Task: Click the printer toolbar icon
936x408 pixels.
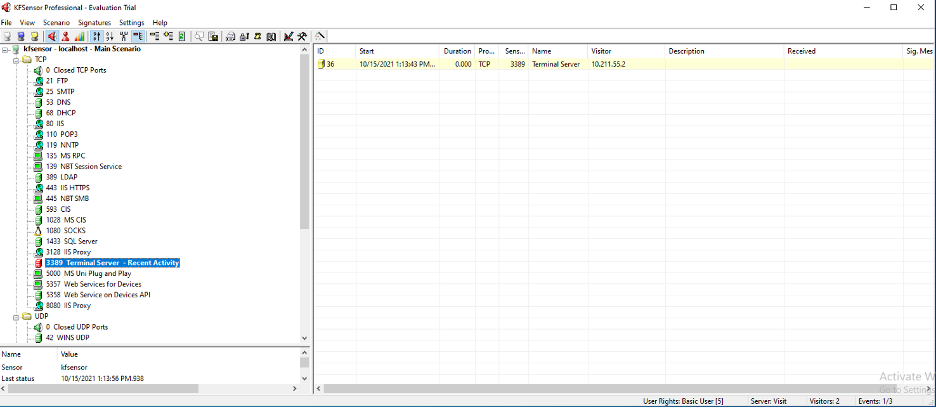Action: tap(230, 36)
